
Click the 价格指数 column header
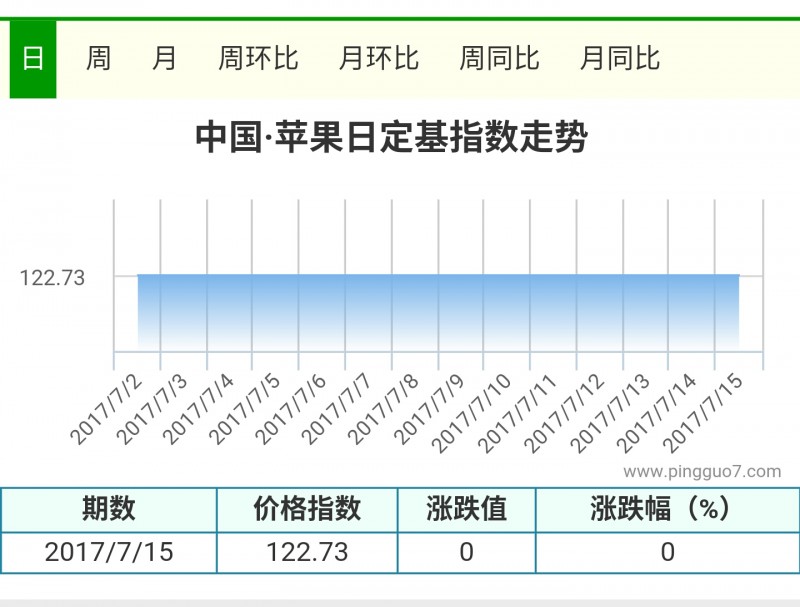click(x=307, y=510)
